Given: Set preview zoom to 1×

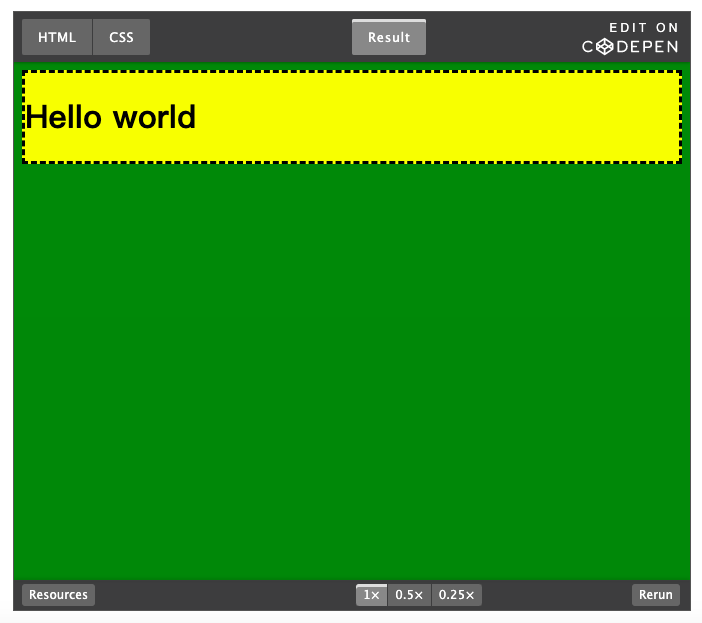Looking at the screenshot, I should [x=371, y=595].
